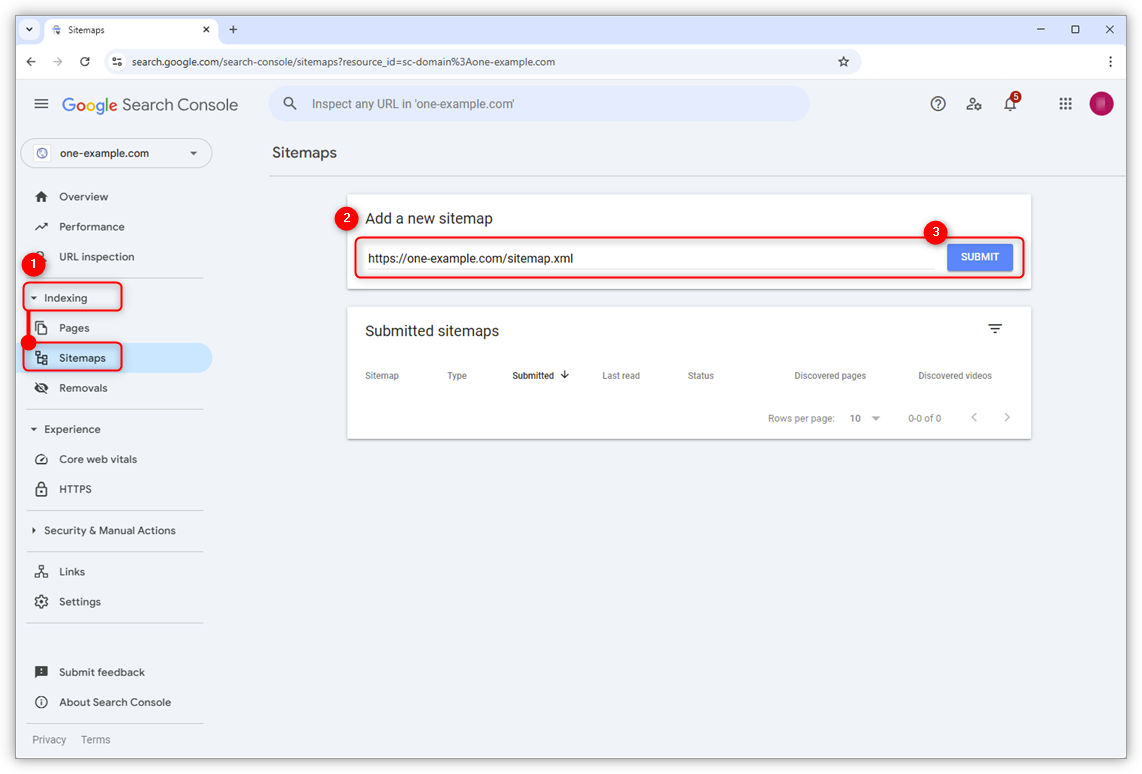Open the Privacy link at the bottom
This screenshot has width=1142, height=774.
(49, 739)
